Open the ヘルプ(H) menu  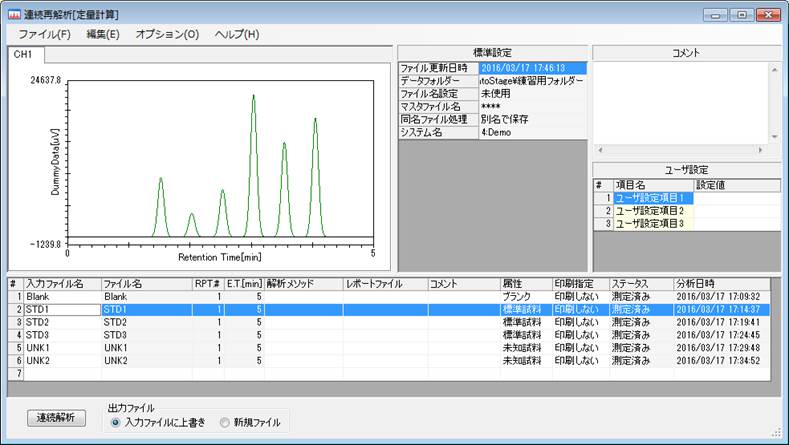[237, 34]
